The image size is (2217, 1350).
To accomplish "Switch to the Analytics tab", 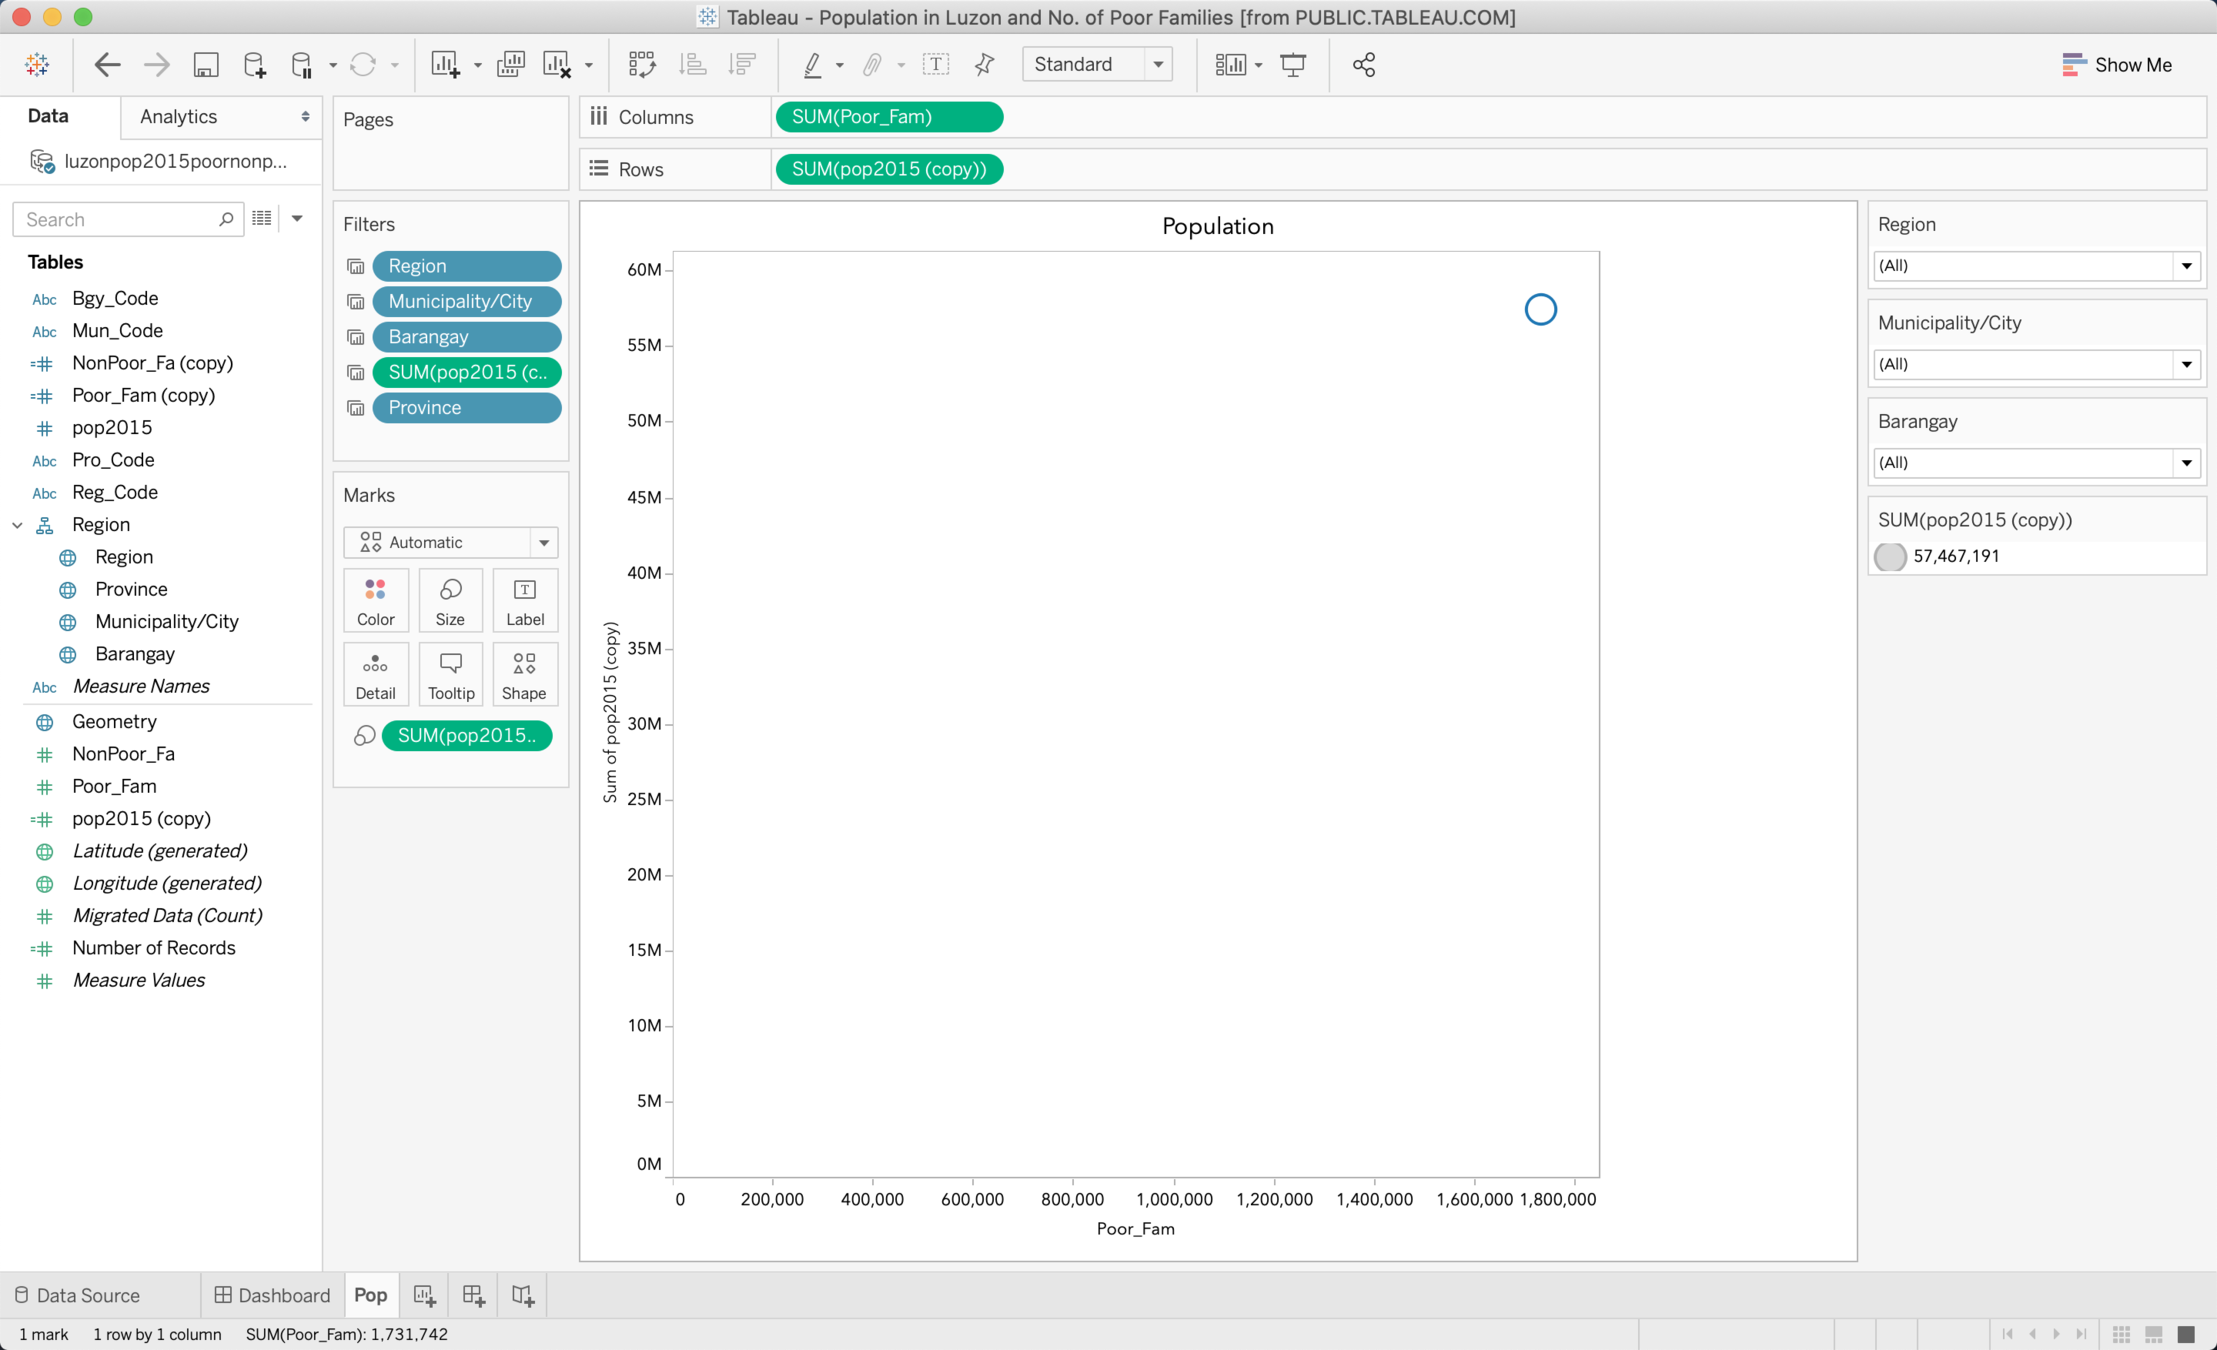I will click(179, 117).
